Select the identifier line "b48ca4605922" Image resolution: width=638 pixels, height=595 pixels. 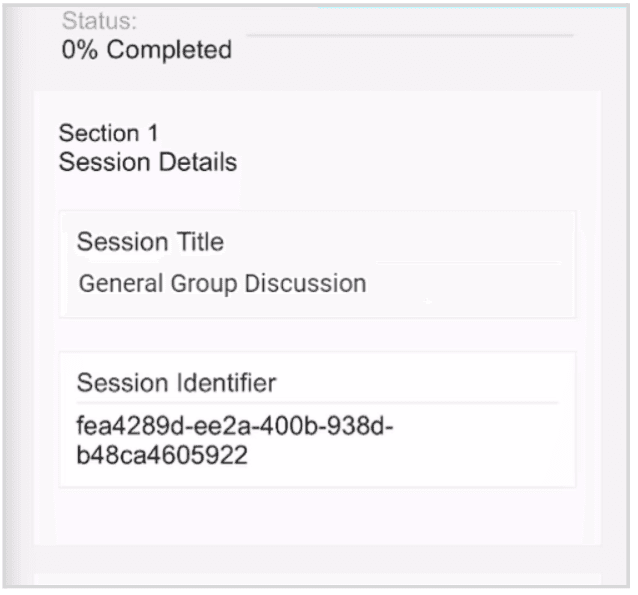click(162, 455)
